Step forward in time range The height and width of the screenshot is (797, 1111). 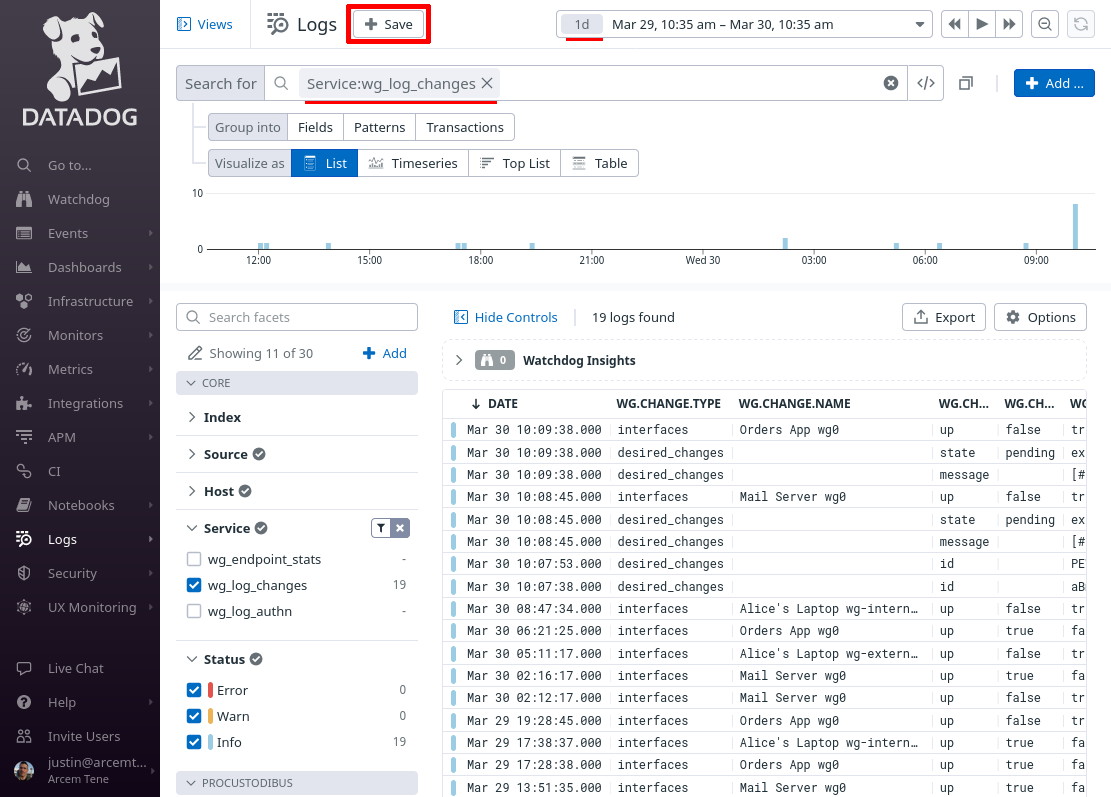pos(1009,24)
